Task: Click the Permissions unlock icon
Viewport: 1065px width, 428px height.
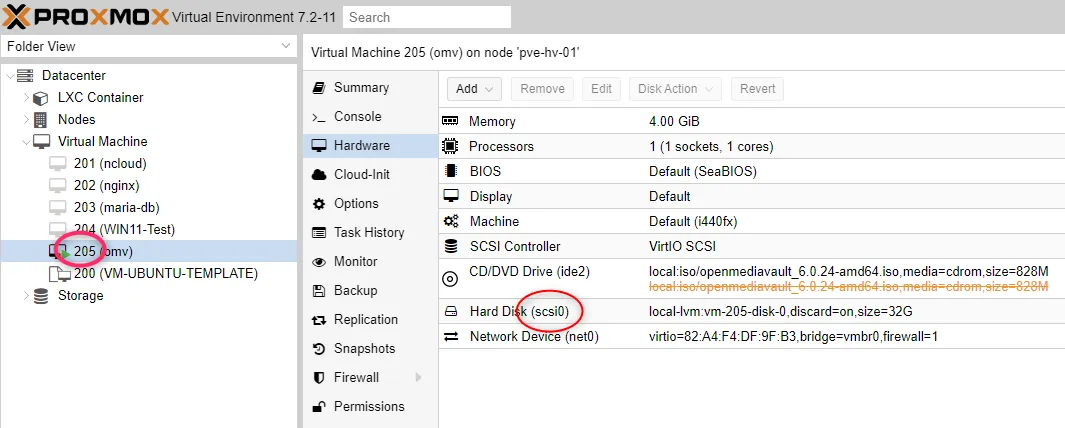Action: (x=319, y=407)
